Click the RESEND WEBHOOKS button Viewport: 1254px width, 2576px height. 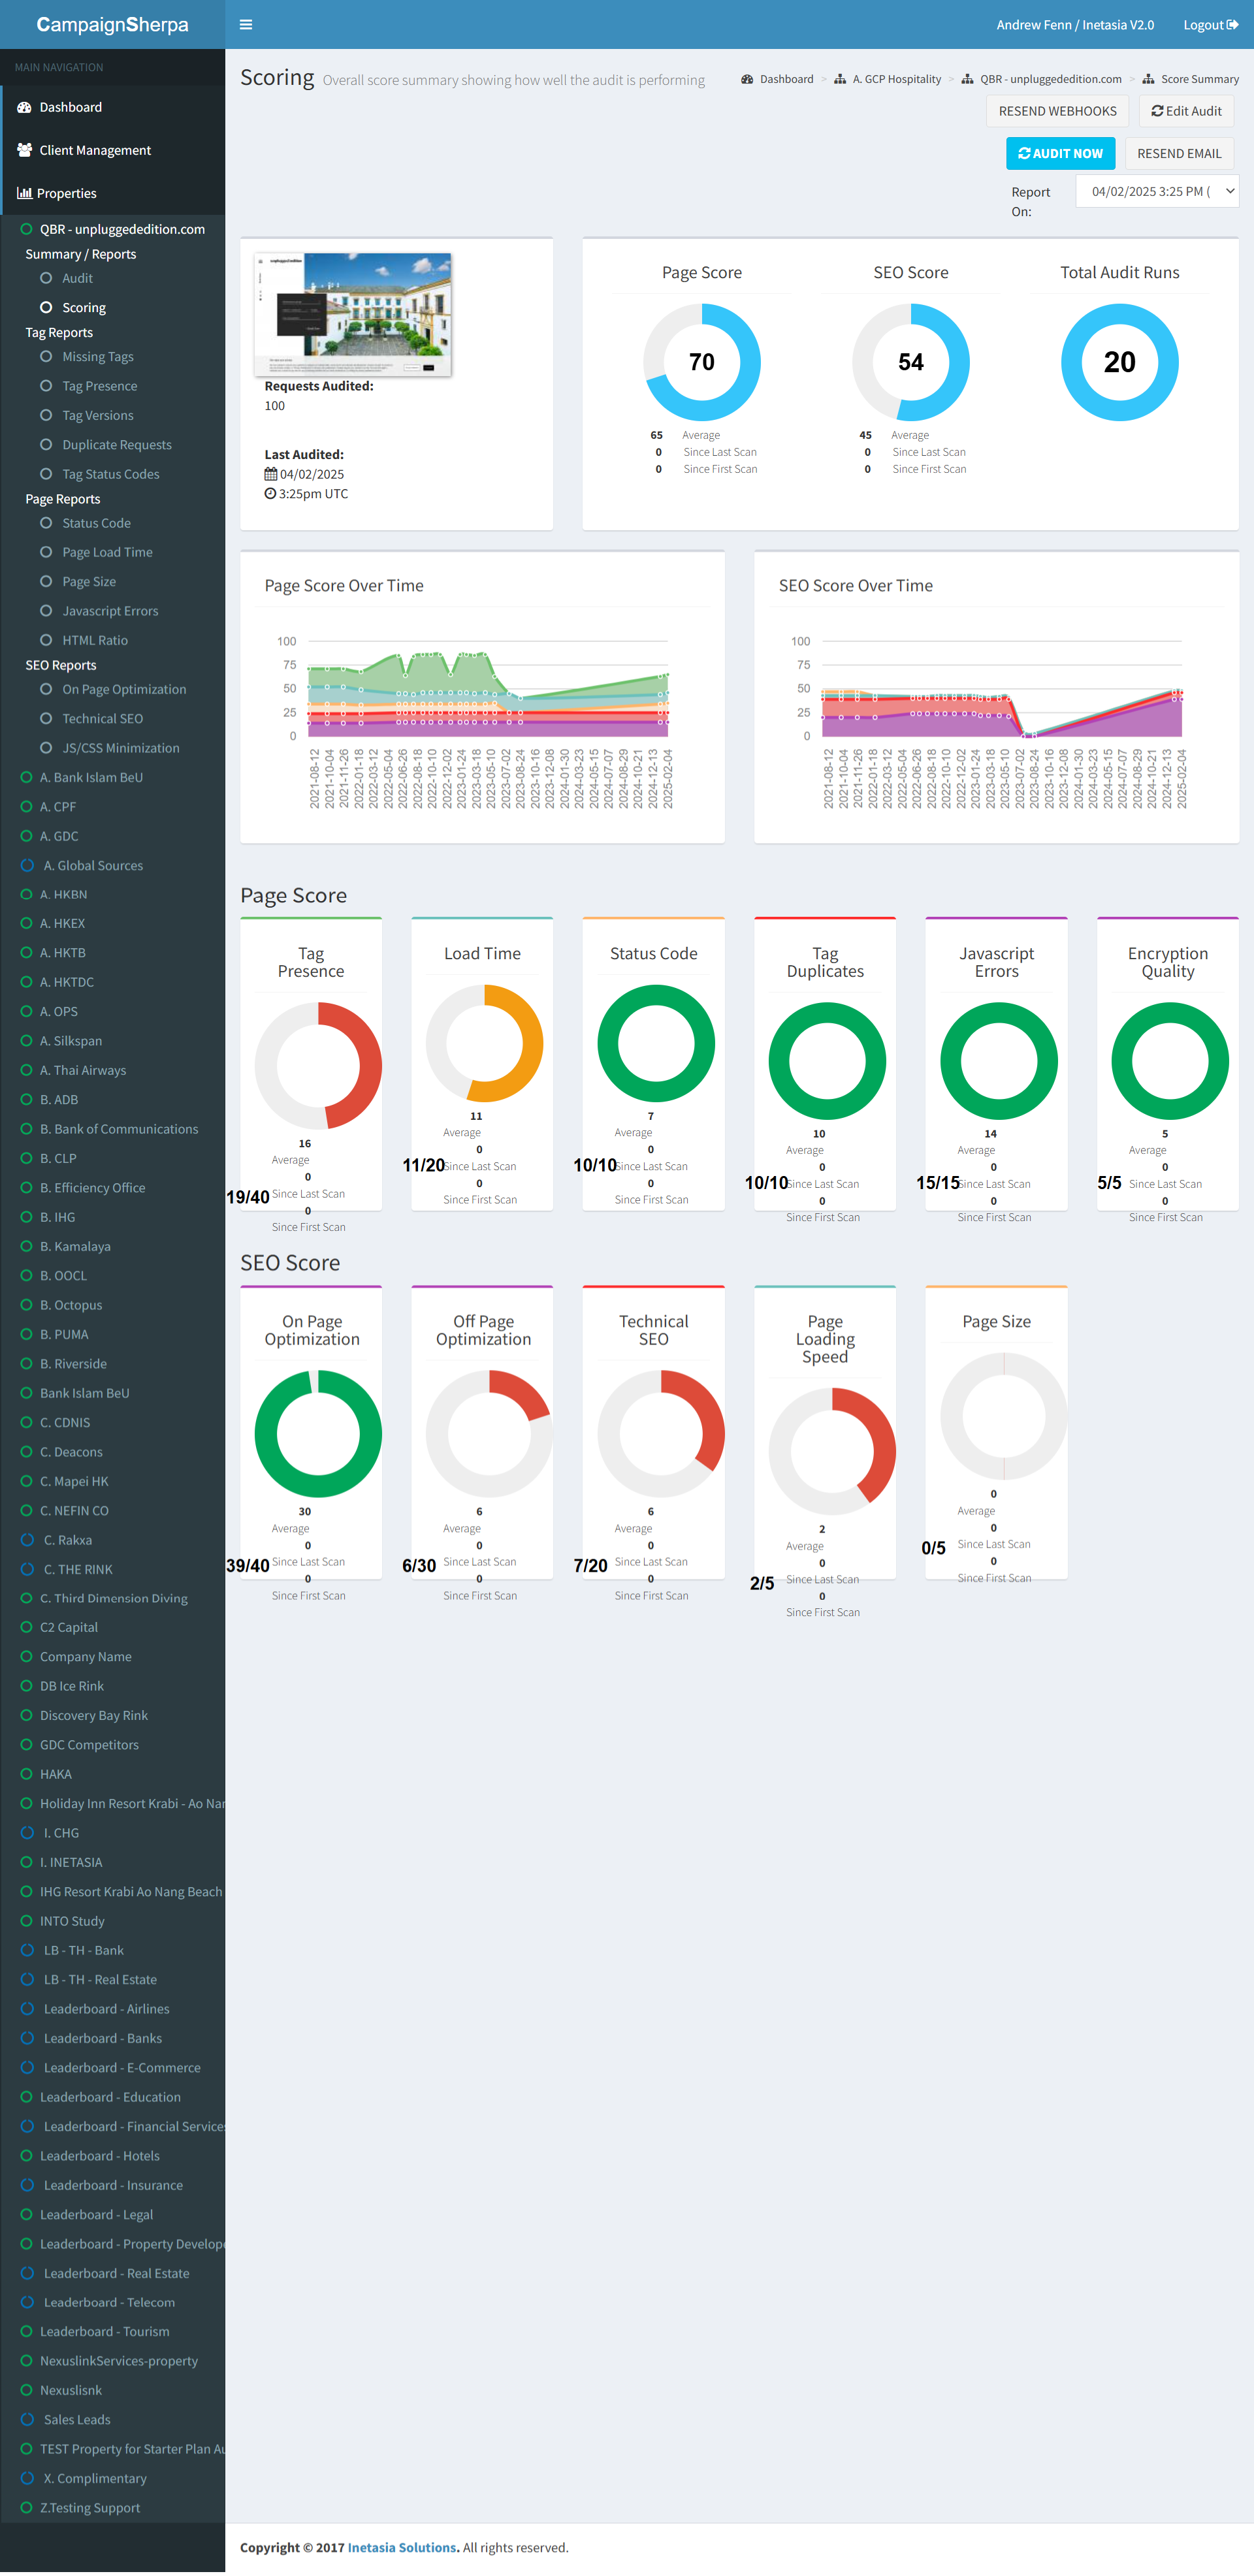click(x=1057, y=111)
